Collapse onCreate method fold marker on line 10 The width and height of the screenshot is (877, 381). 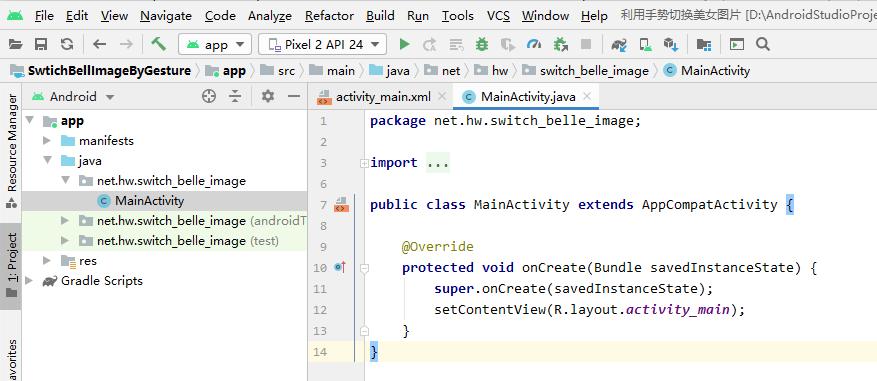tap(364, 269)
